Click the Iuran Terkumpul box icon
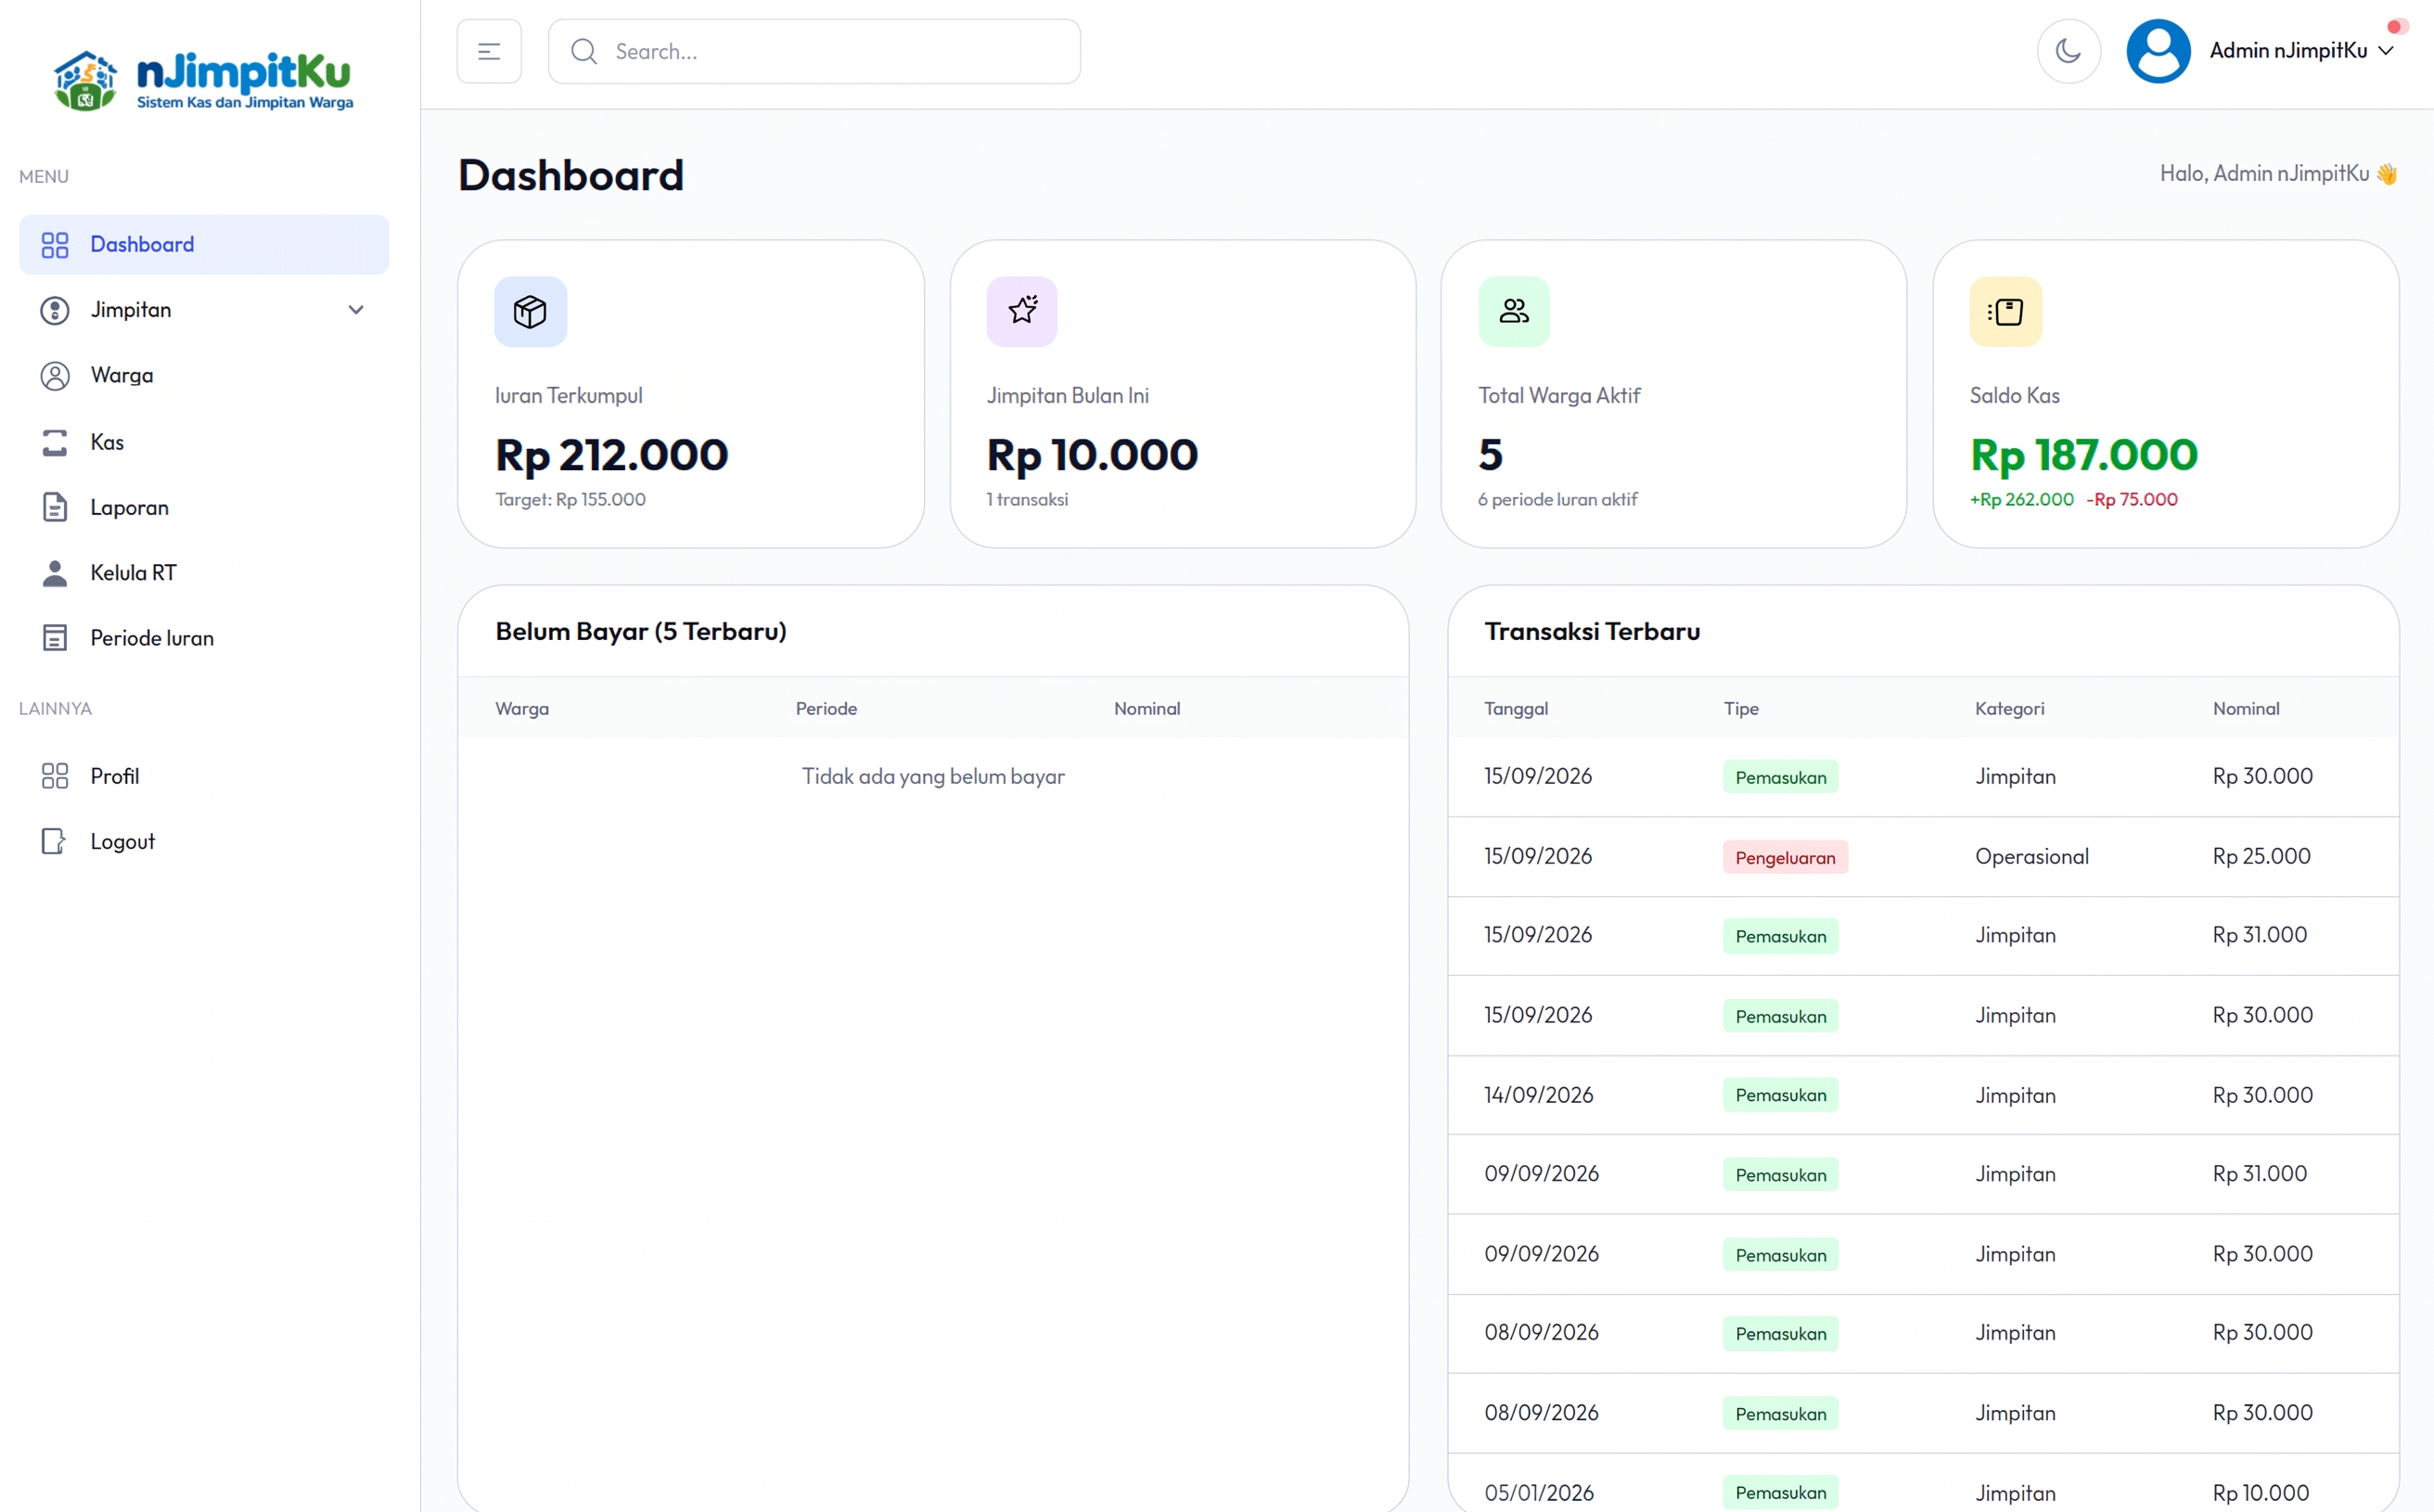The height and width of the screenshot is (1512, 2434). pos(530,312)
